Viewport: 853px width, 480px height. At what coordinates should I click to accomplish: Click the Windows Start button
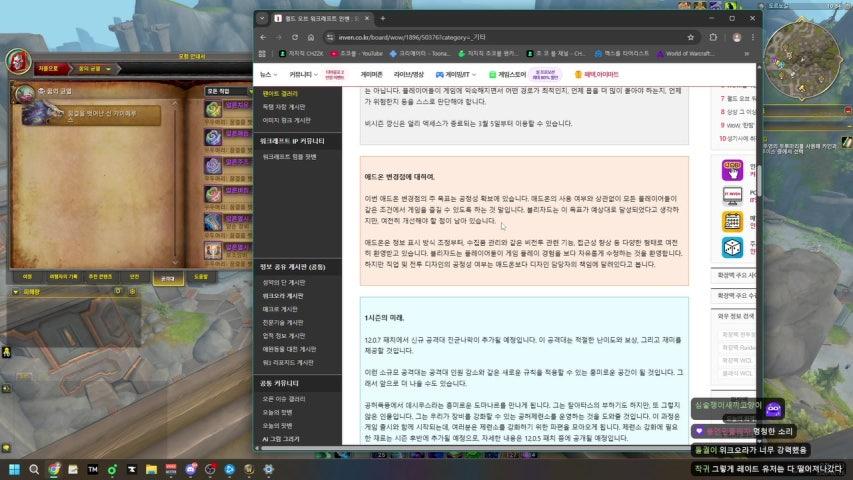[x=15, y=469]
